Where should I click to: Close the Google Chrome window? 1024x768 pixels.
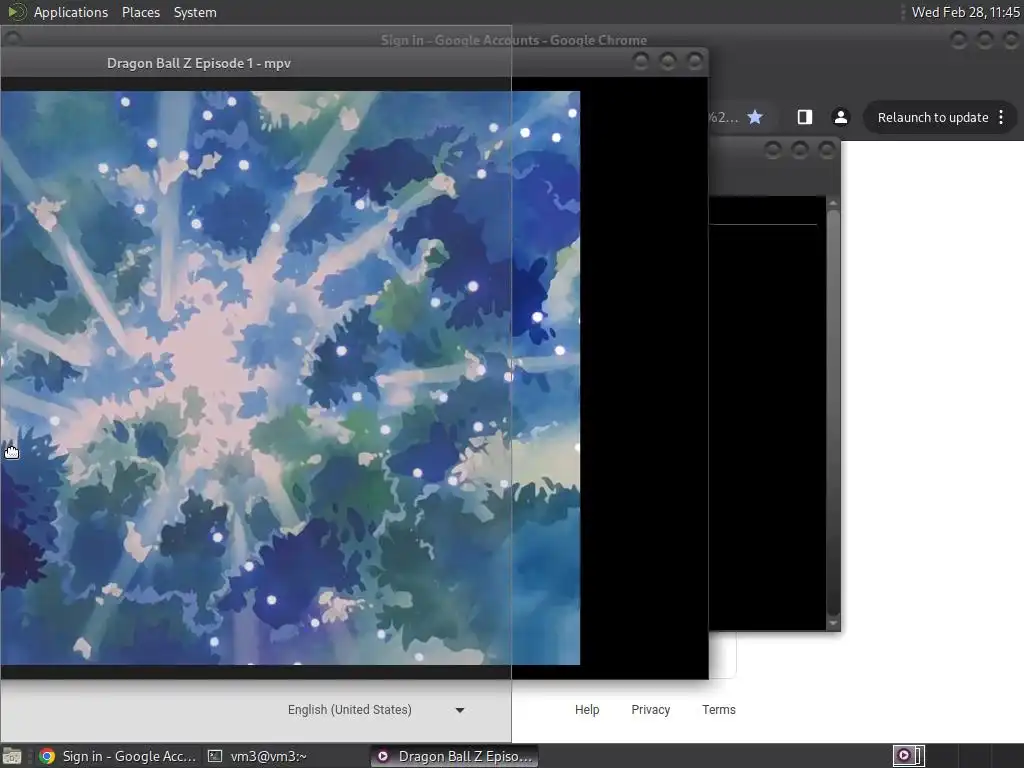pos(1012,40)
